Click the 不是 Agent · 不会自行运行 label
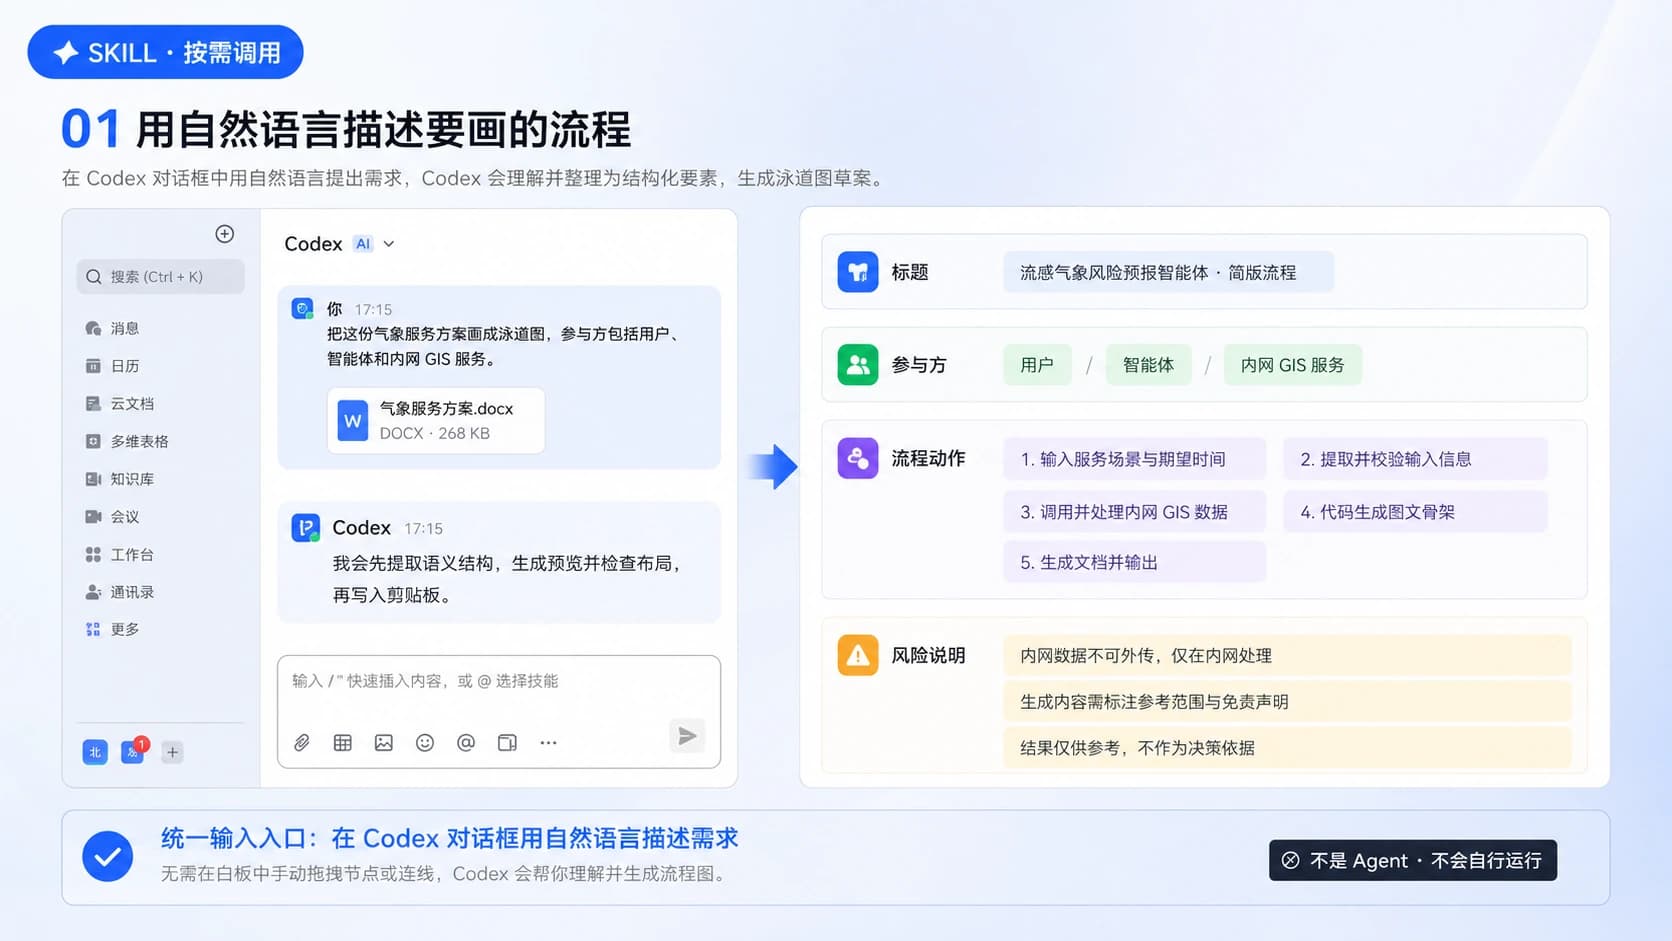 [x=1413, y=860]
